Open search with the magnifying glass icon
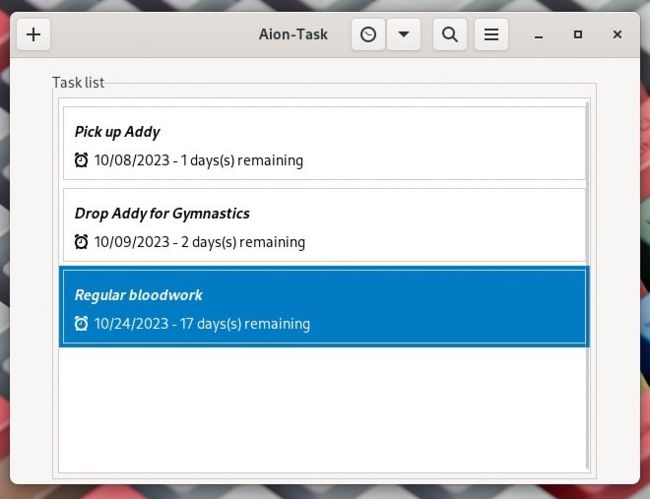This screenshot has height=499, width=650. pos(450,35)
